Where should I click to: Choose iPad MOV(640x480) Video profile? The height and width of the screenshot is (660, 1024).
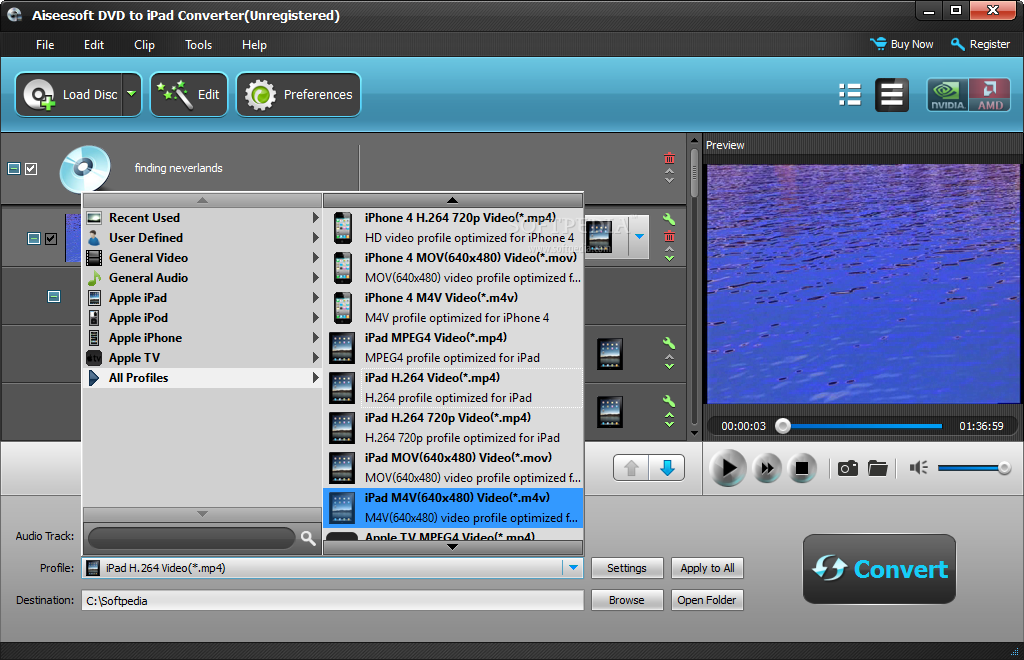pyautogui.click(x=453, y=467)
